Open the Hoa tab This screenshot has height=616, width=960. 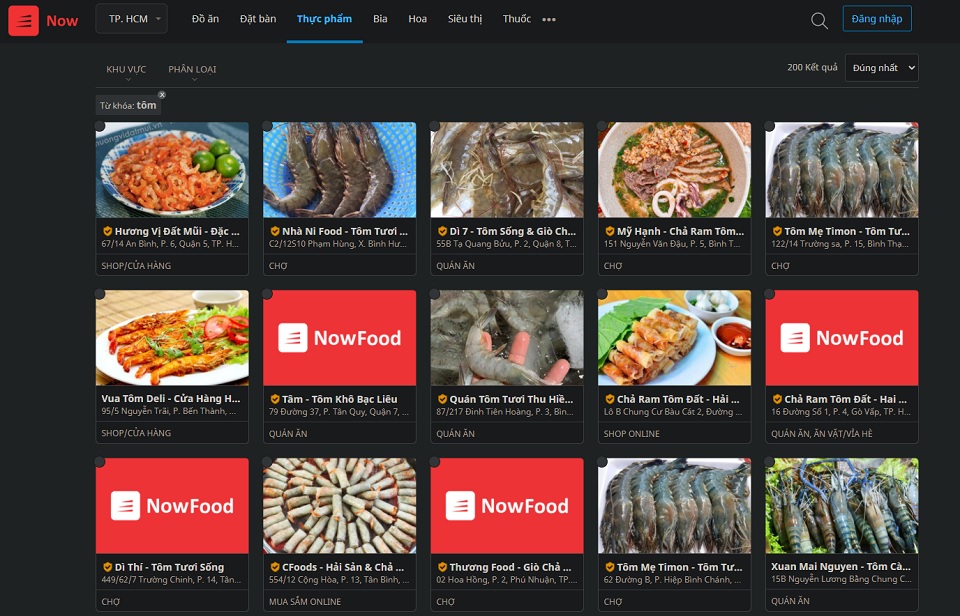418,19
